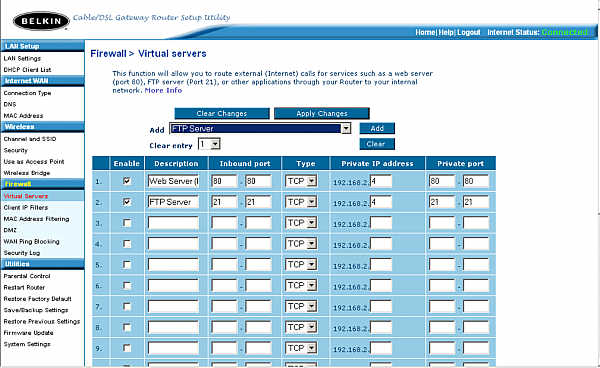Open the Type dropdown in row 6

point(301,285)
